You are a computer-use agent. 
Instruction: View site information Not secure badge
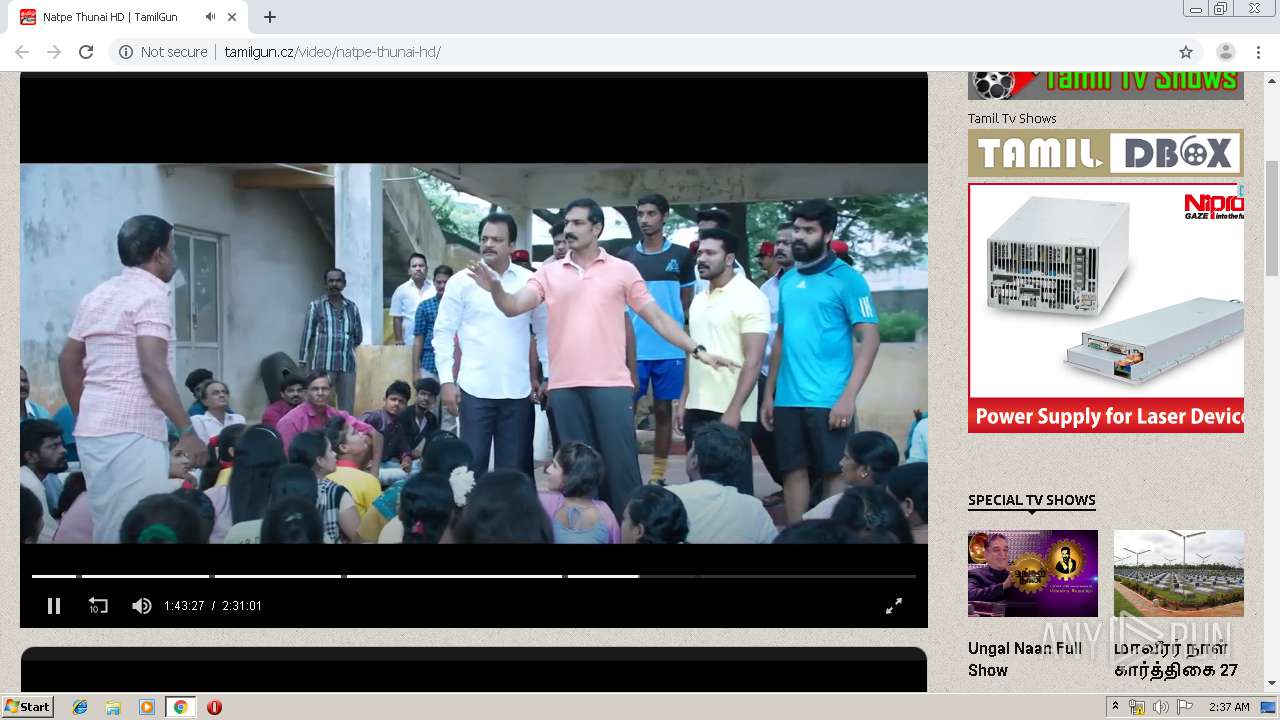click(163, 52)
